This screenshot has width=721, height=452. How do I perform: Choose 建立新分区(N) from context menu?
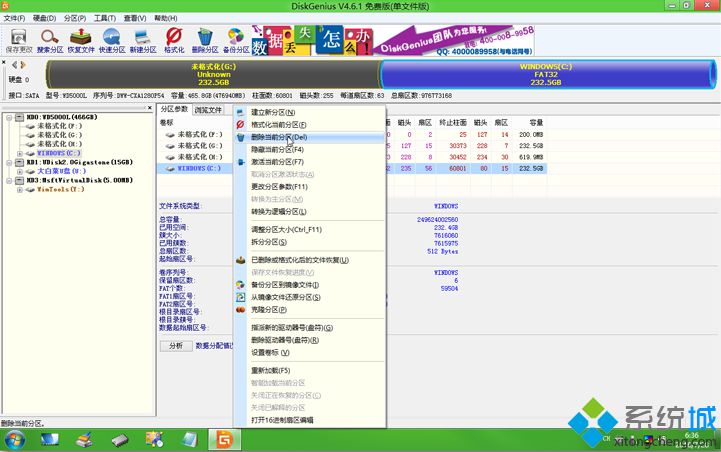tap(309, 112)
